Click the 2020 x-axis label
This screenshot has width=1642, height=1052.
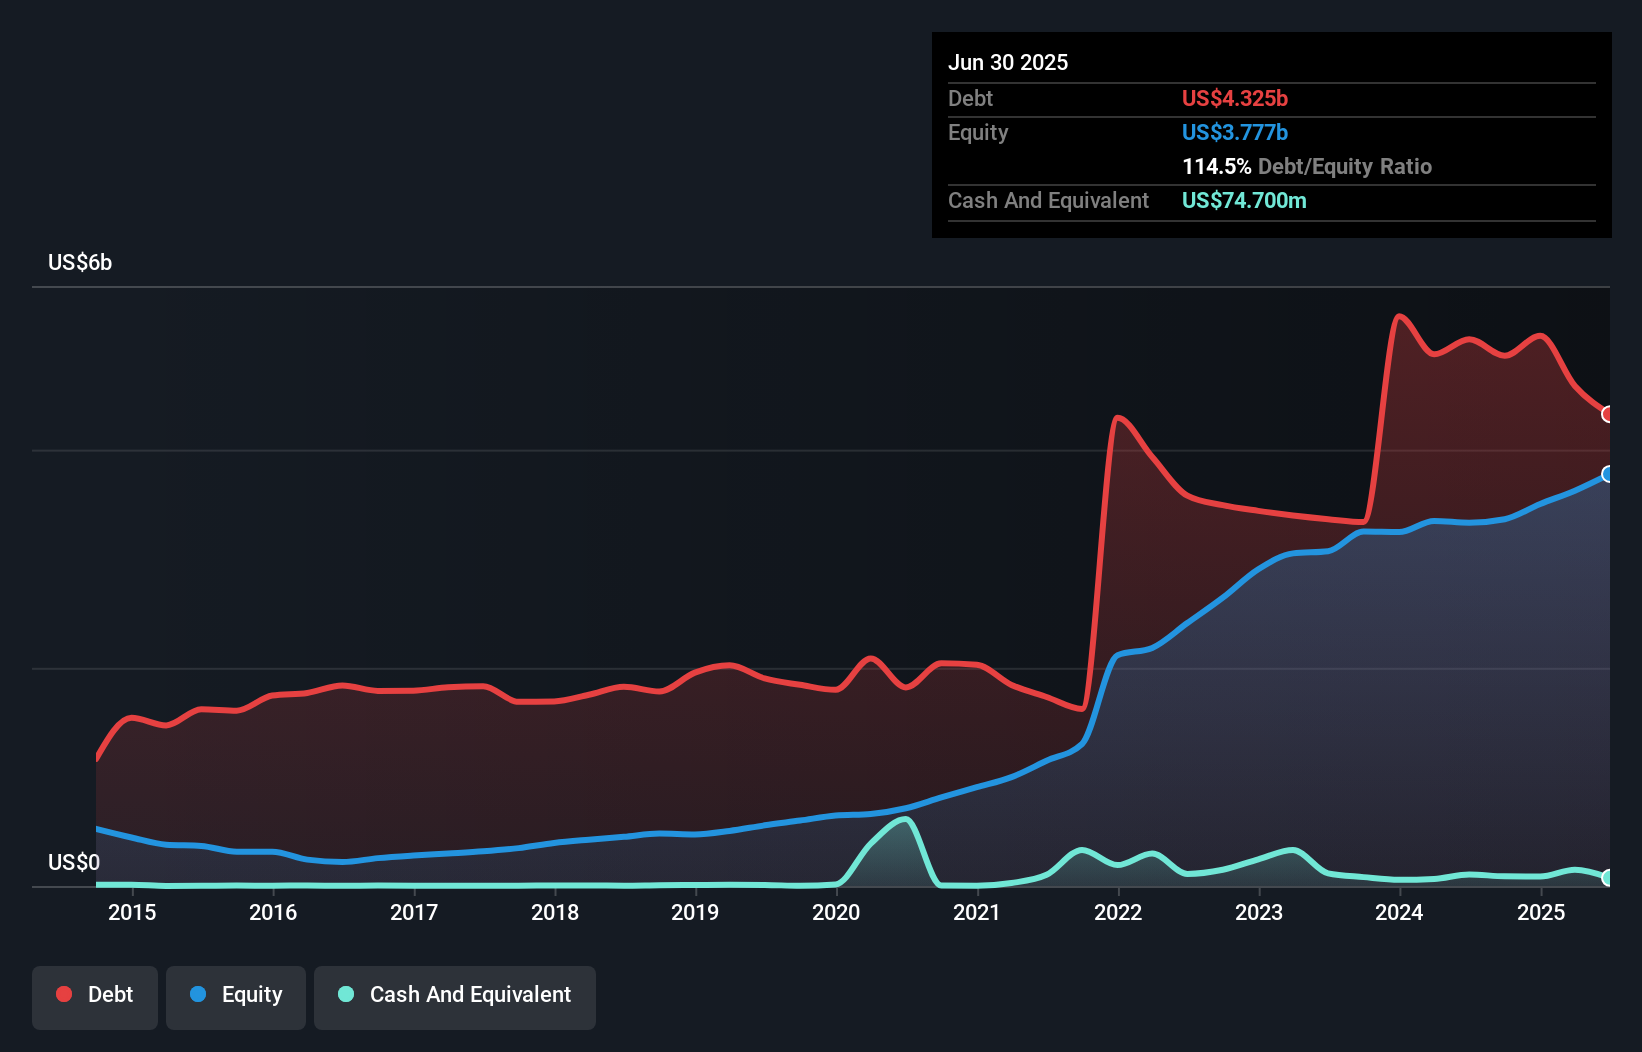[x=836, y=912]
